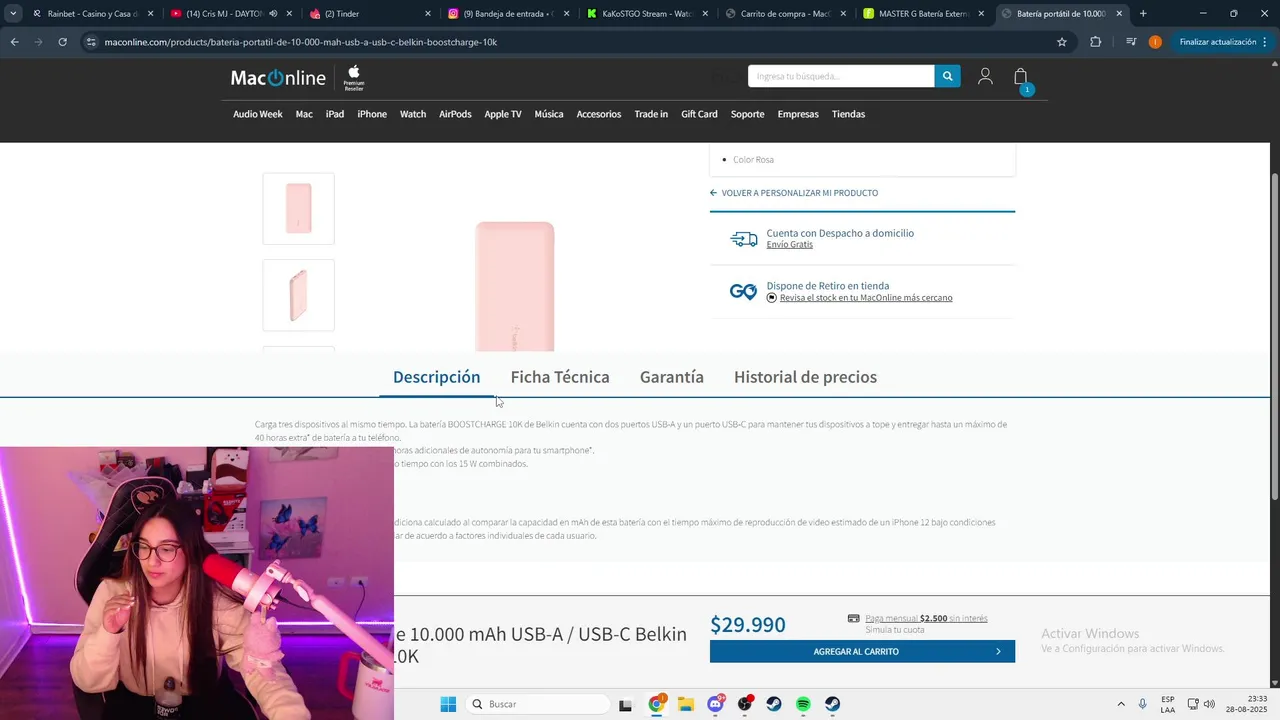Open the Gift Card menu item
Viewport: 1280px width, 720px height.
coord(699,114)
